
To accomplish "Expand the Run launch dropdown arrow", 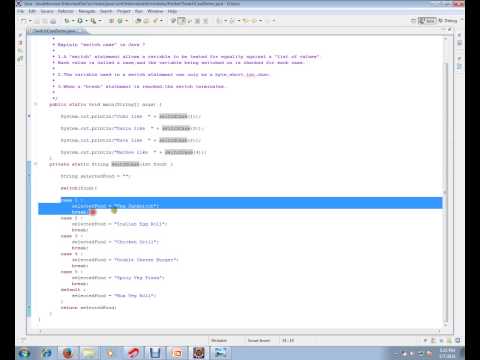I will tap(86, 21).
